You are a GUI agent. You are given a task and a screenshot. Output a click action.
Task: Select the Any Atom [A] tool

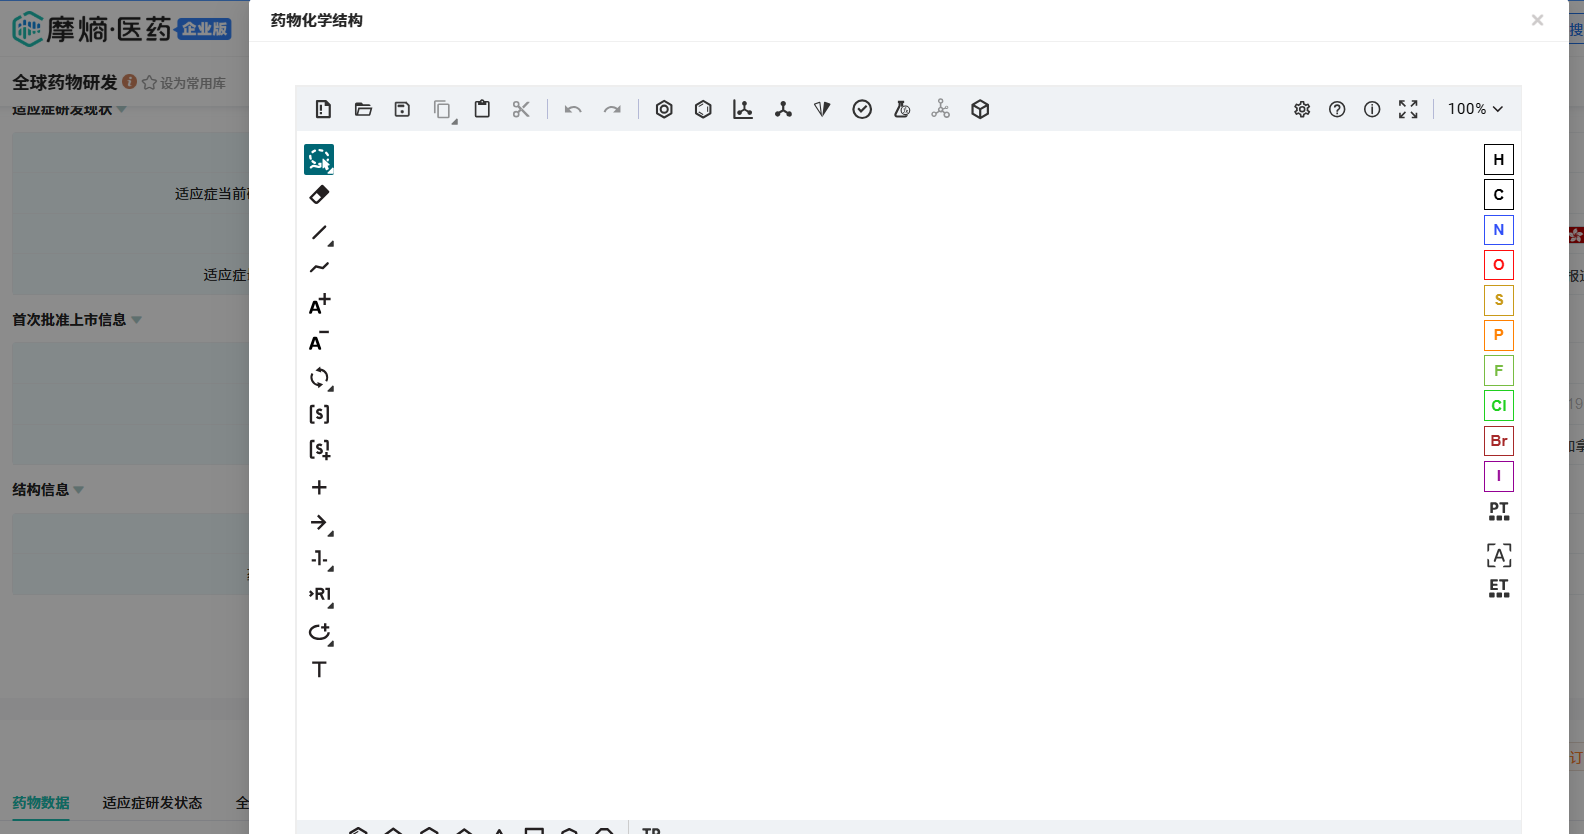(x=1498, y=555)
